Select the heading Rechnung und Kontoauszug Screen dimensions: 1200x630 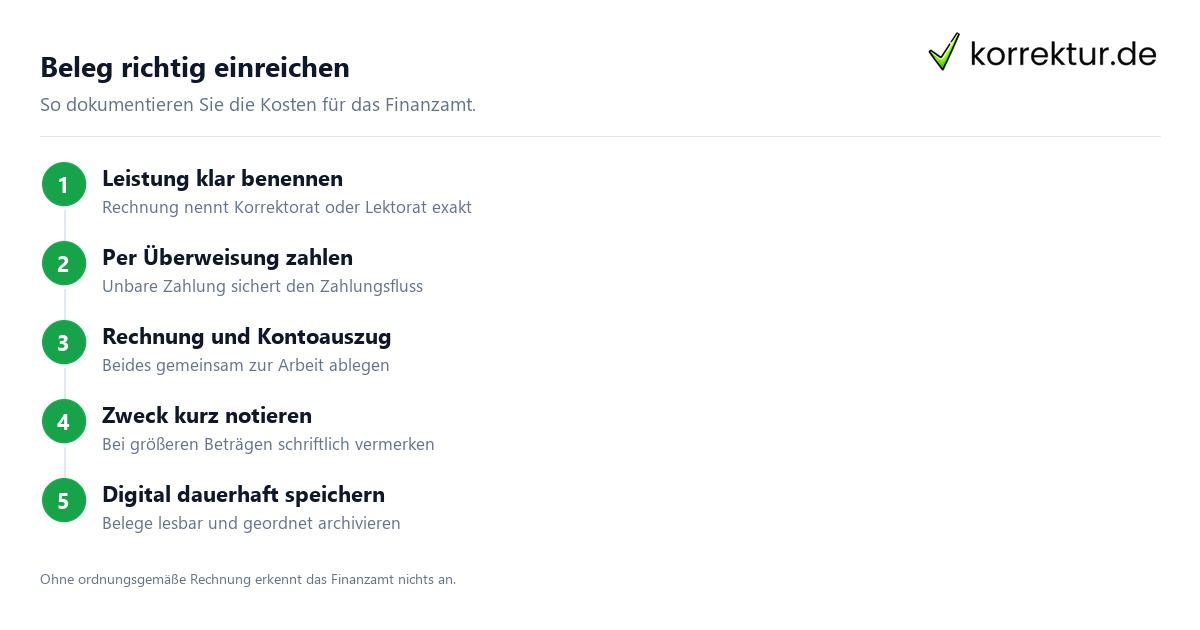(246, 337)
